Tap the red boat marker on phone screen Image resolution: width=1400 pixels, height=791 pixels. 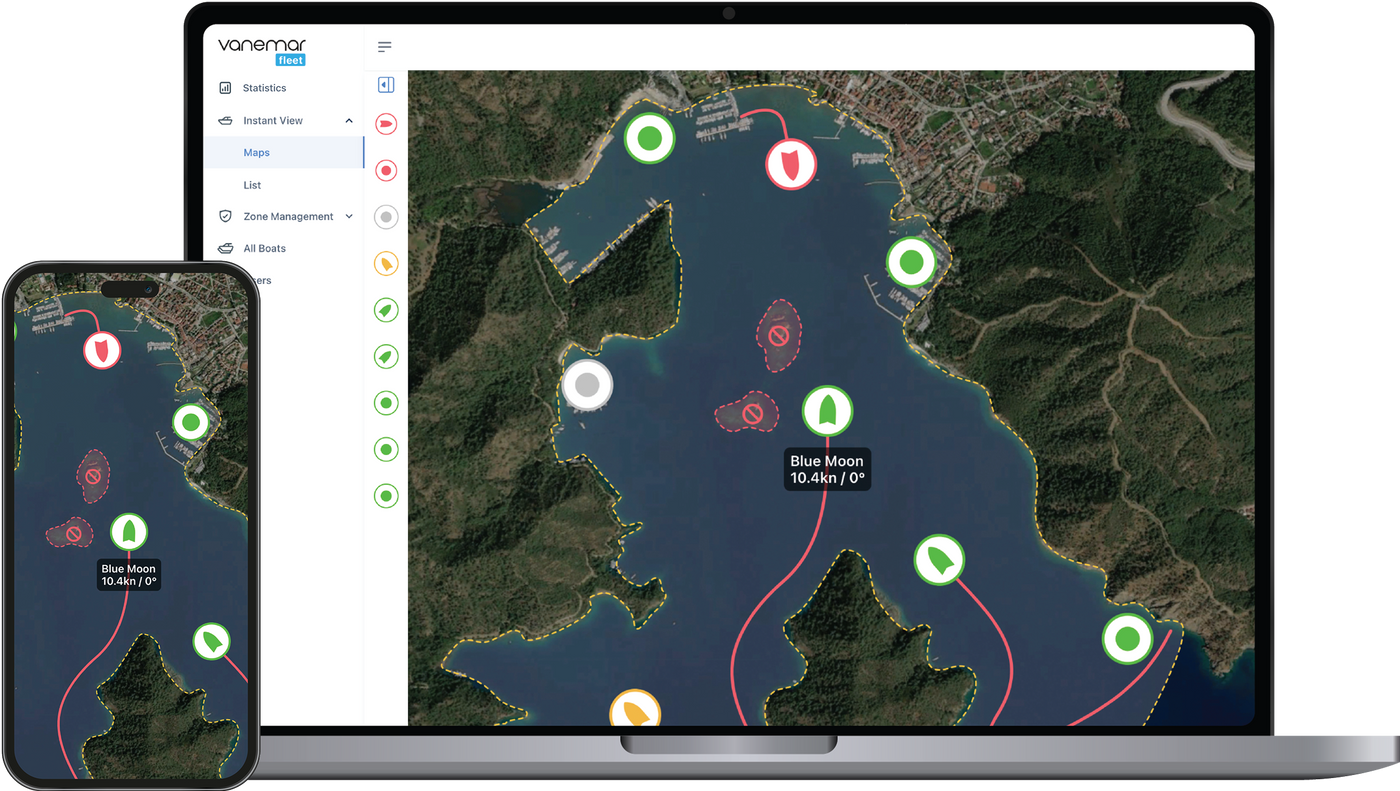pyautogui.click(x=101, y=351)
